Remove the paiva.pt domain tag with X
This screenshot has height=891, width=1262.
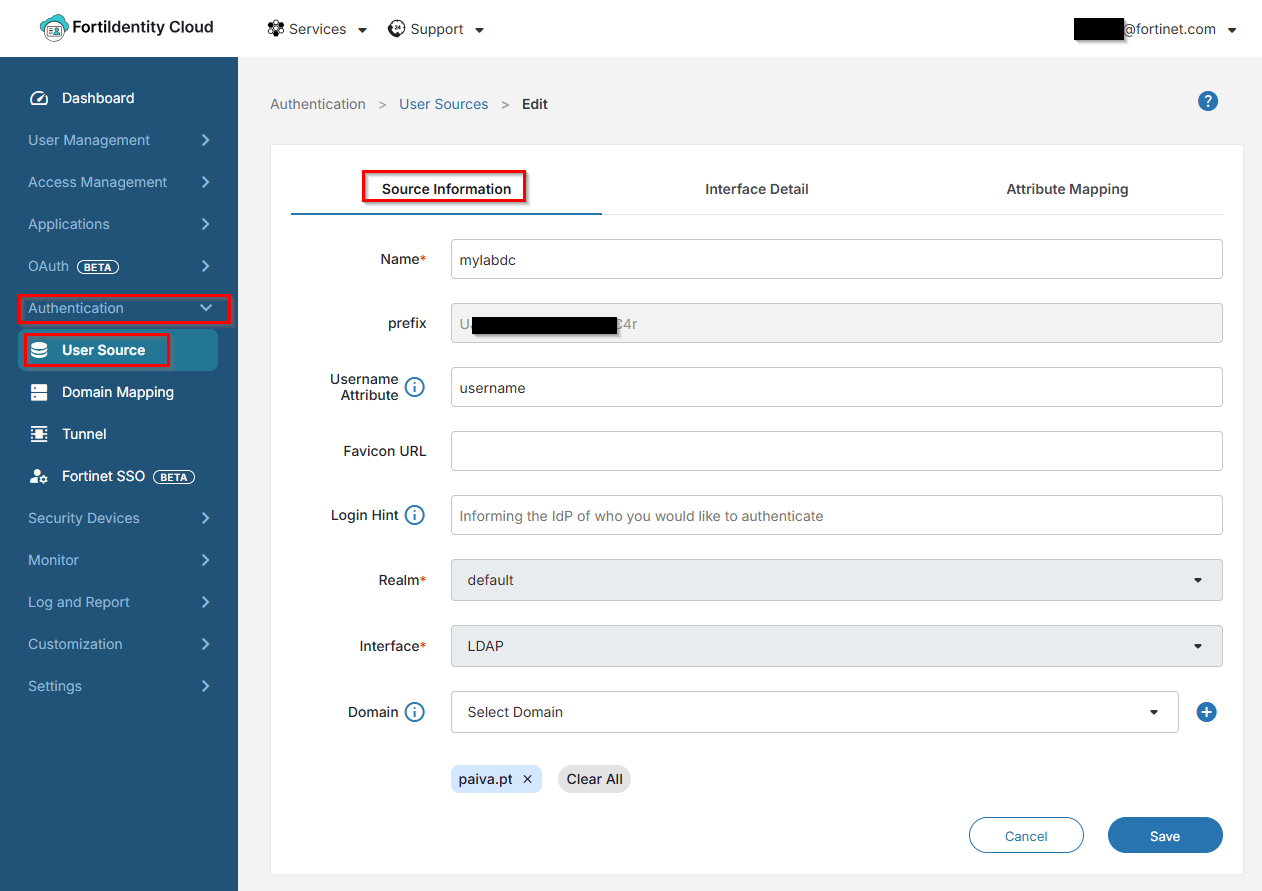point(527,779)
